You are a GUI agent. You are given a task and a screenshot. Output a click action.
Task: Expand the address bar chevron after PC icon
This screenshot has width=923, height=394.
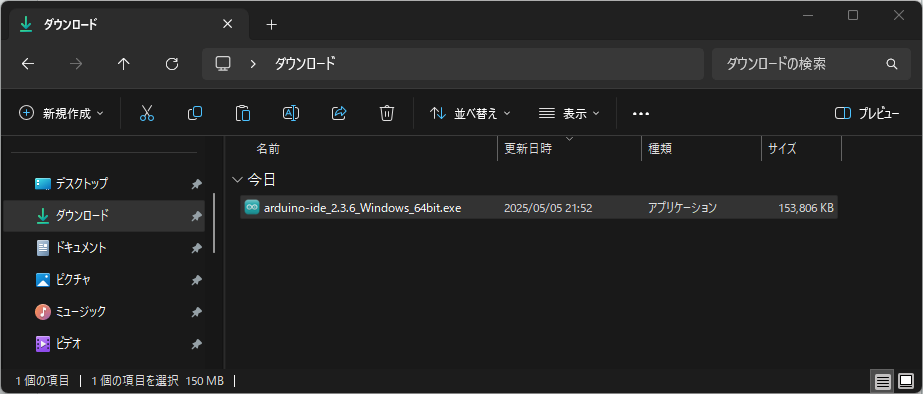(253, 64)
